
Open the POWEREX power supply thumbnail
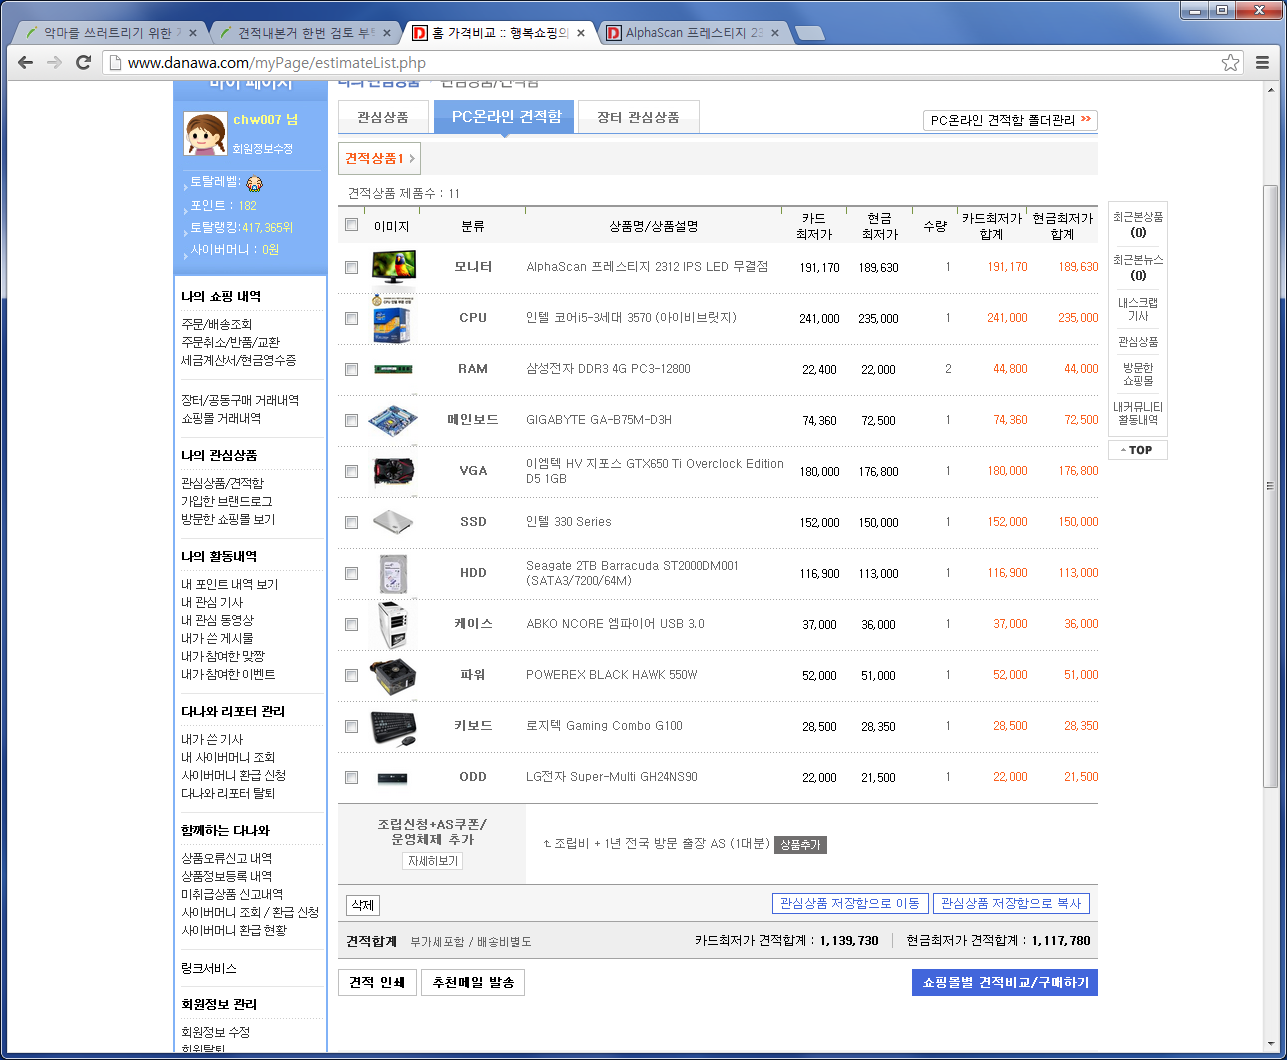(393, 675)
